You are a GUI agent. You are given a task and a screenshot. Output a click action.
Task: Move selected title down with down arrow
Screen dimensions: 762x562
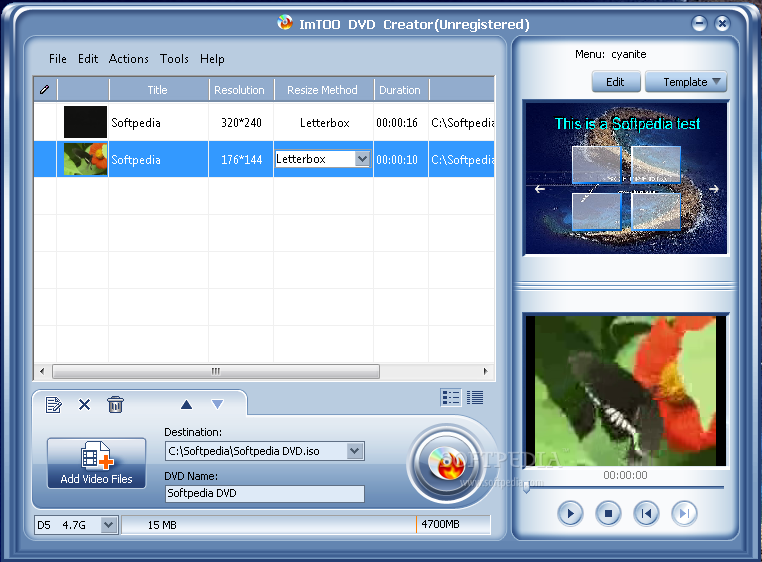coord(217,404)
